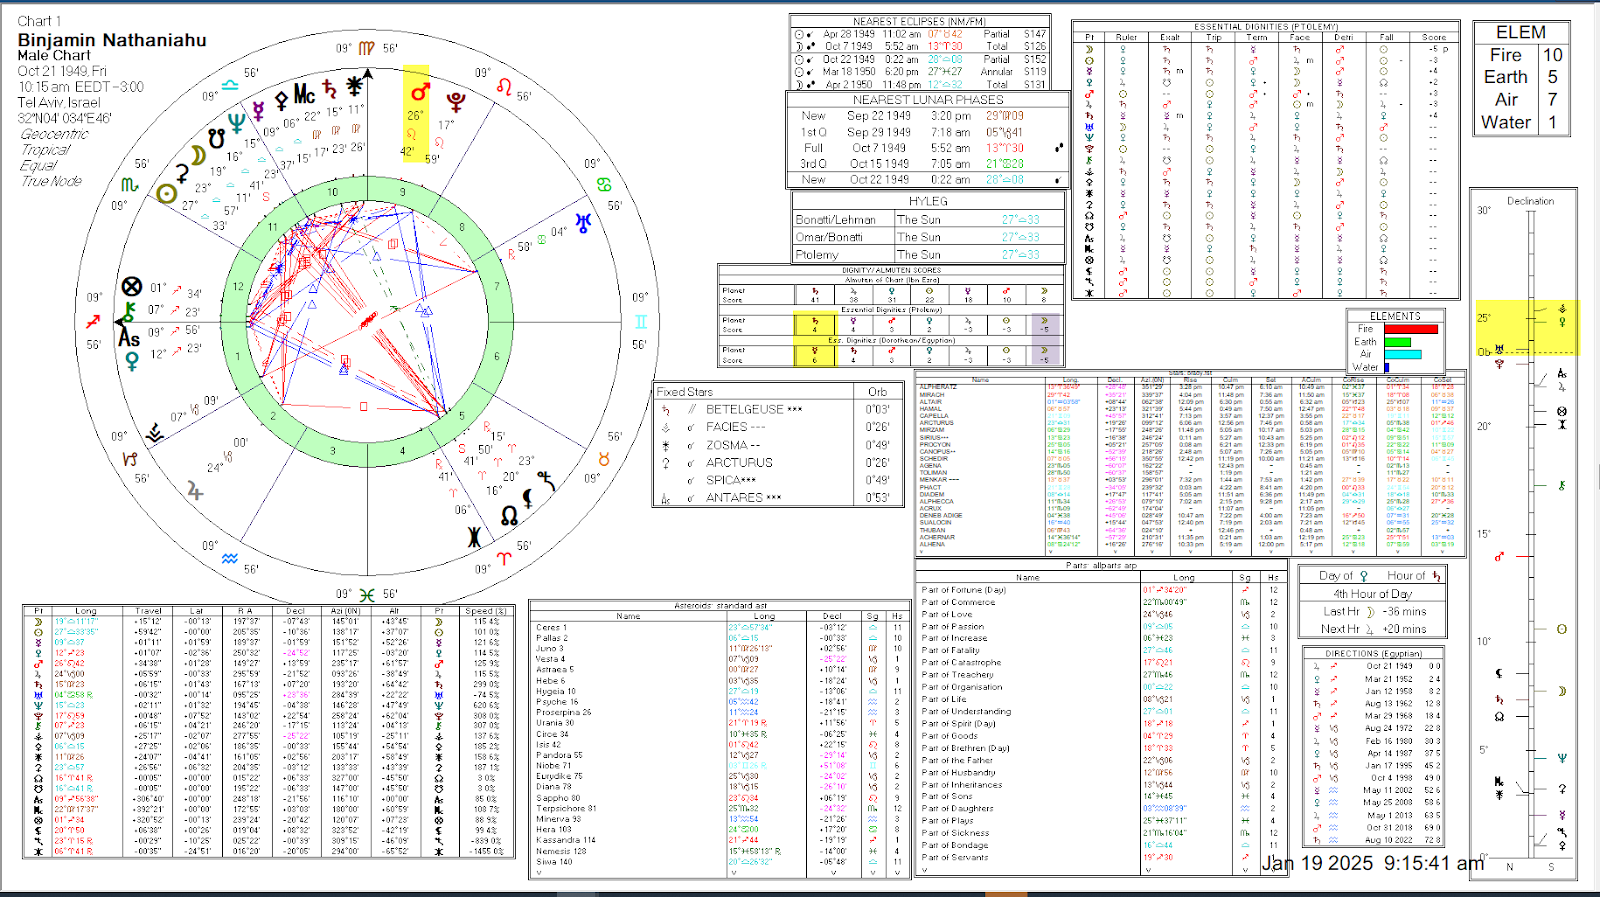
Task: Click Pandora 55 in the asteroids table
Action: click(x=559, y=755)
